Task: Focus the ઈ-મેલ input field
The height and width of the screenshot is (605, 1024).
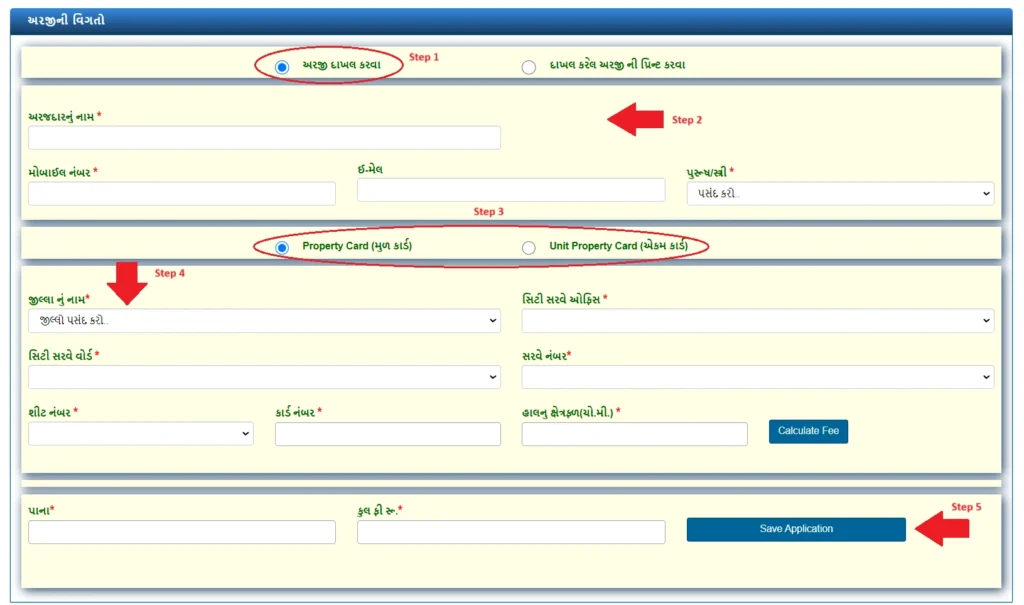Action: coord(510,190)
